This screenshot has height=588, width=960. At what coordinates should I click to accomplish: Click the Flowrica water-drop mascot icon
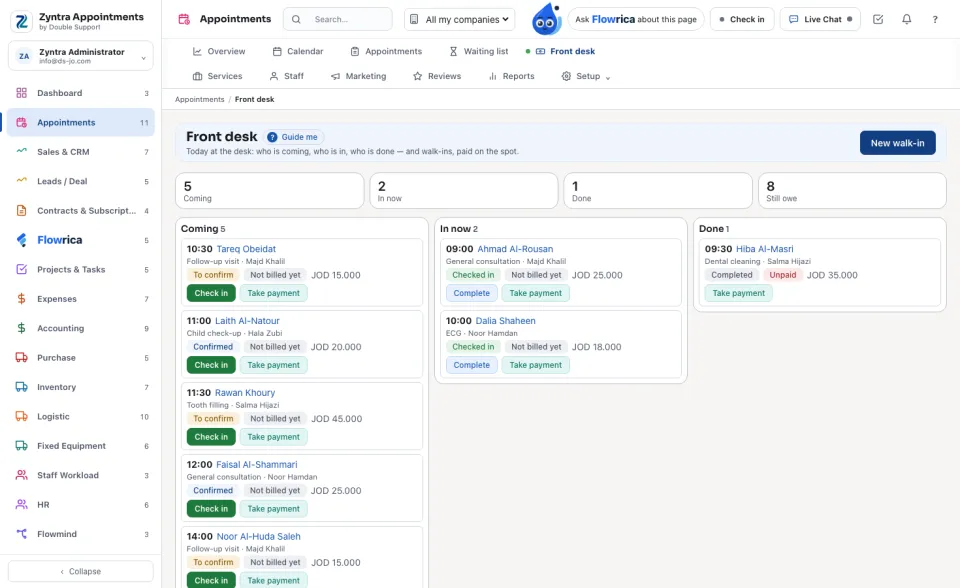pos(546,19)
